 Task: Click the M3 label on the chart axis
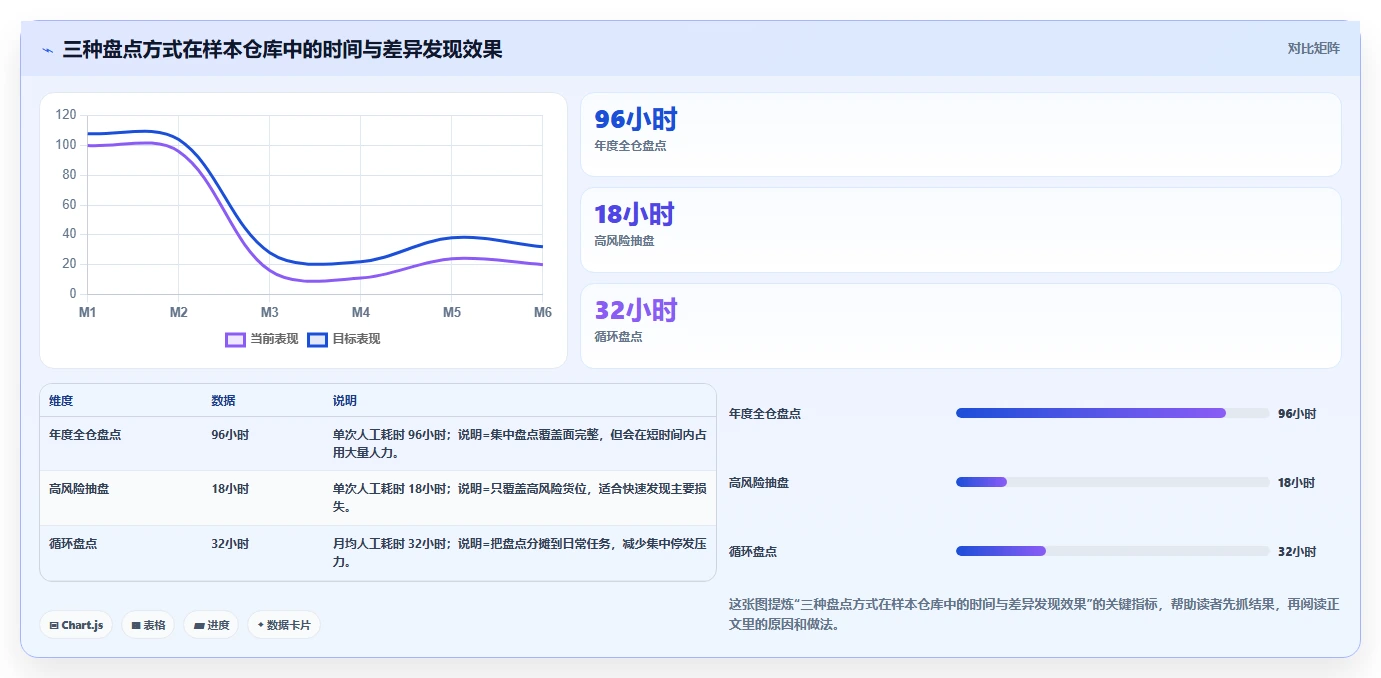coord(270,313)
